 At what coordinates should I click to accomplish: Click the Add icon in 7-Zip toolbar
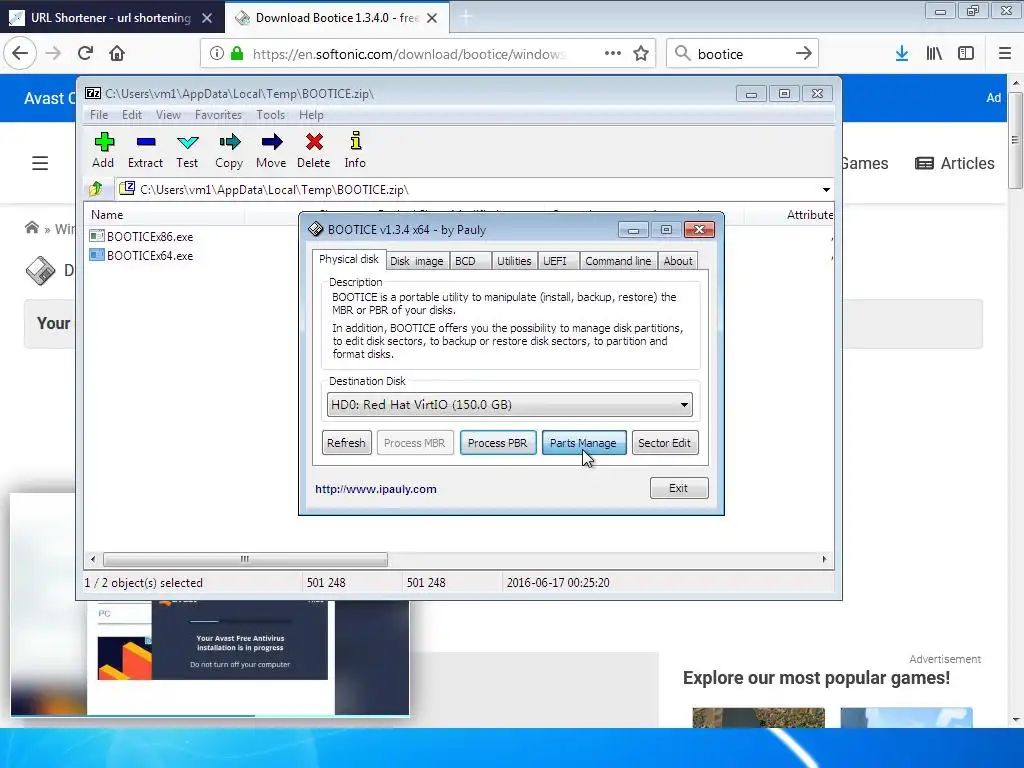tap(103, 150)
